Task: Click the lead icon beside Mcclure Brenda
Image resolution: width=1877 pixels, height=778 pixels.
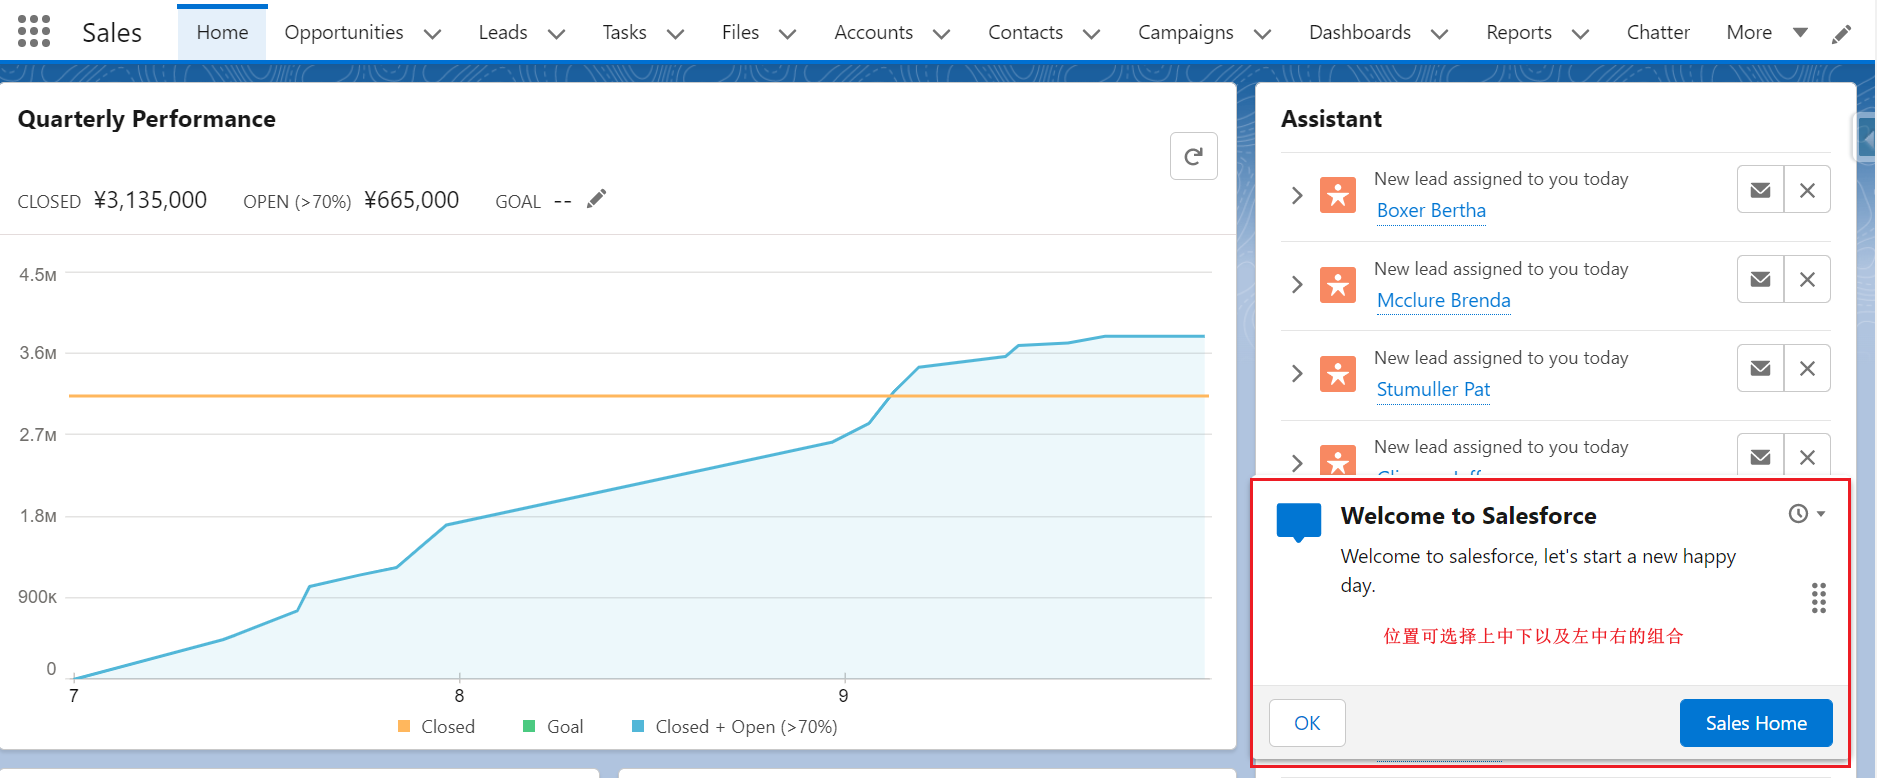Action: 1338,285
